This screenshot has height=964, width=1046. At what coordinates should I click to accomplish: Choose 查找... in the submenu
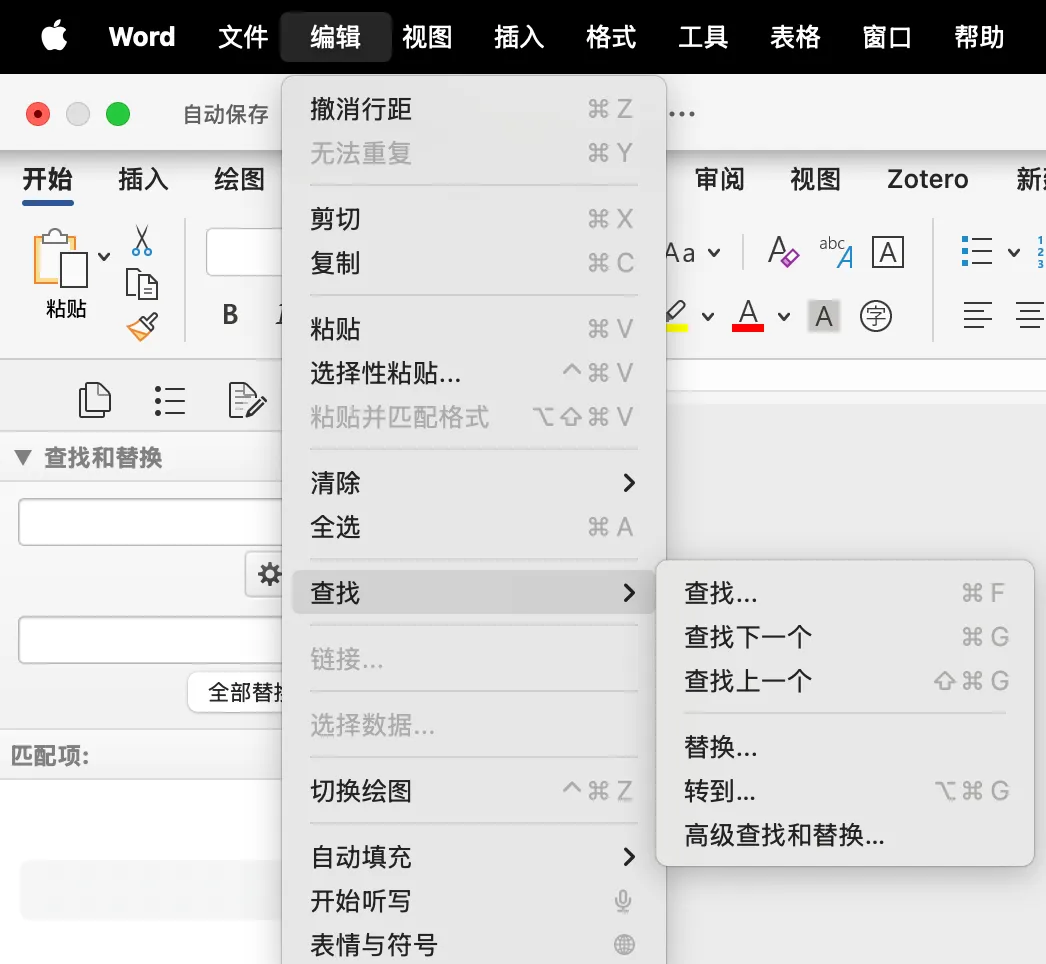845,592
